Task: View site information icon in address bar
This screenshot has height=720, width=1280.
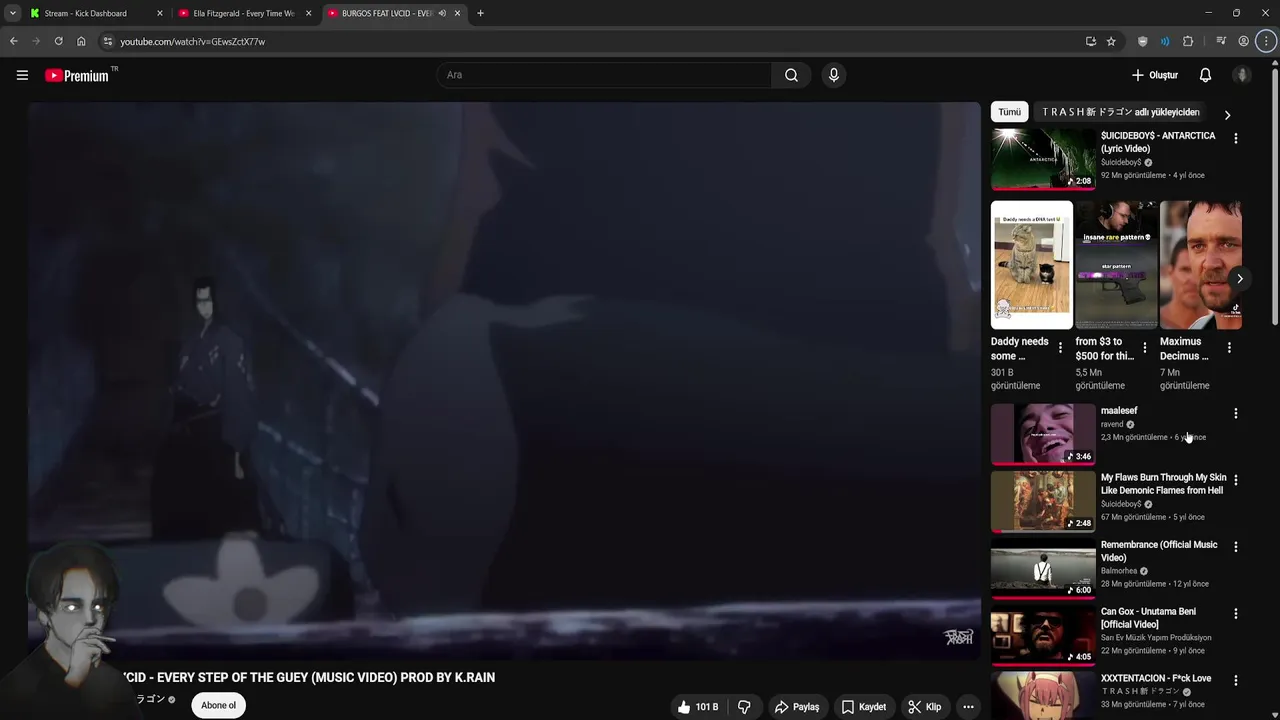Action: pos(108,41)
